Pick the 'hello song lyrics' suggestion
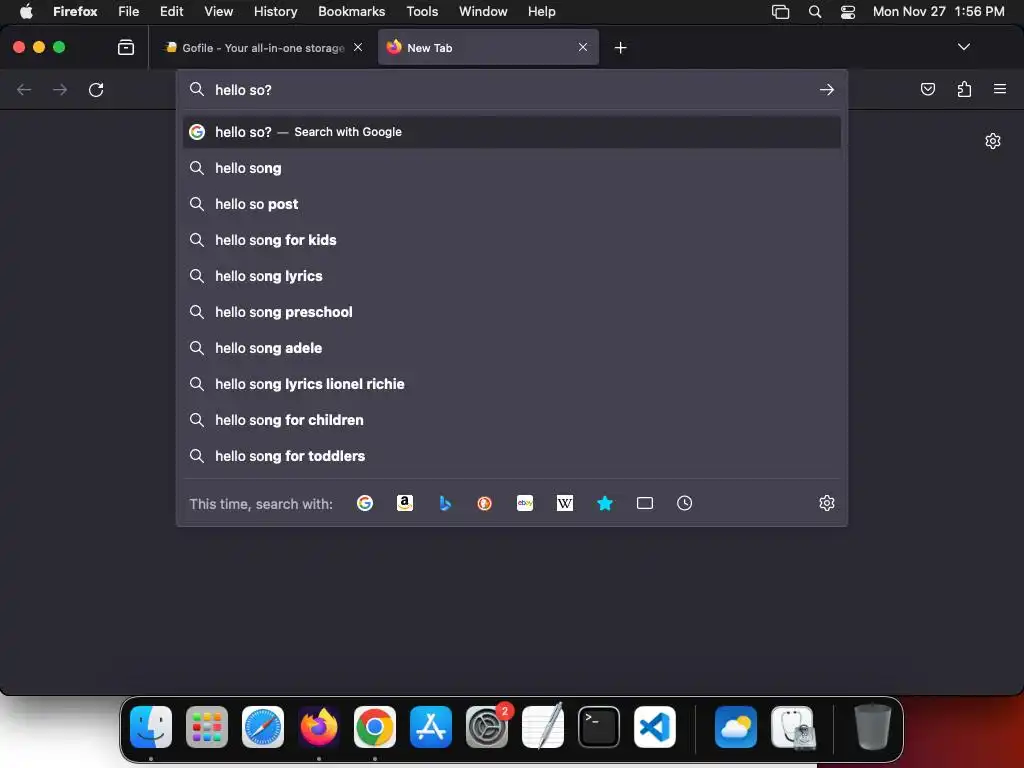The height and width of the screenshot is (768, 1024). pos(512,276)
